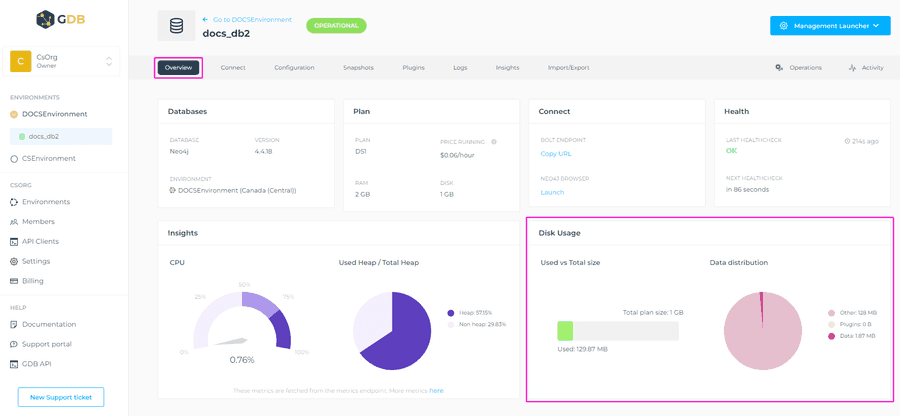Switch to the Connect tab
This screenshot has width=900, height=416.
pyautogui.click(x=233, y=68)
